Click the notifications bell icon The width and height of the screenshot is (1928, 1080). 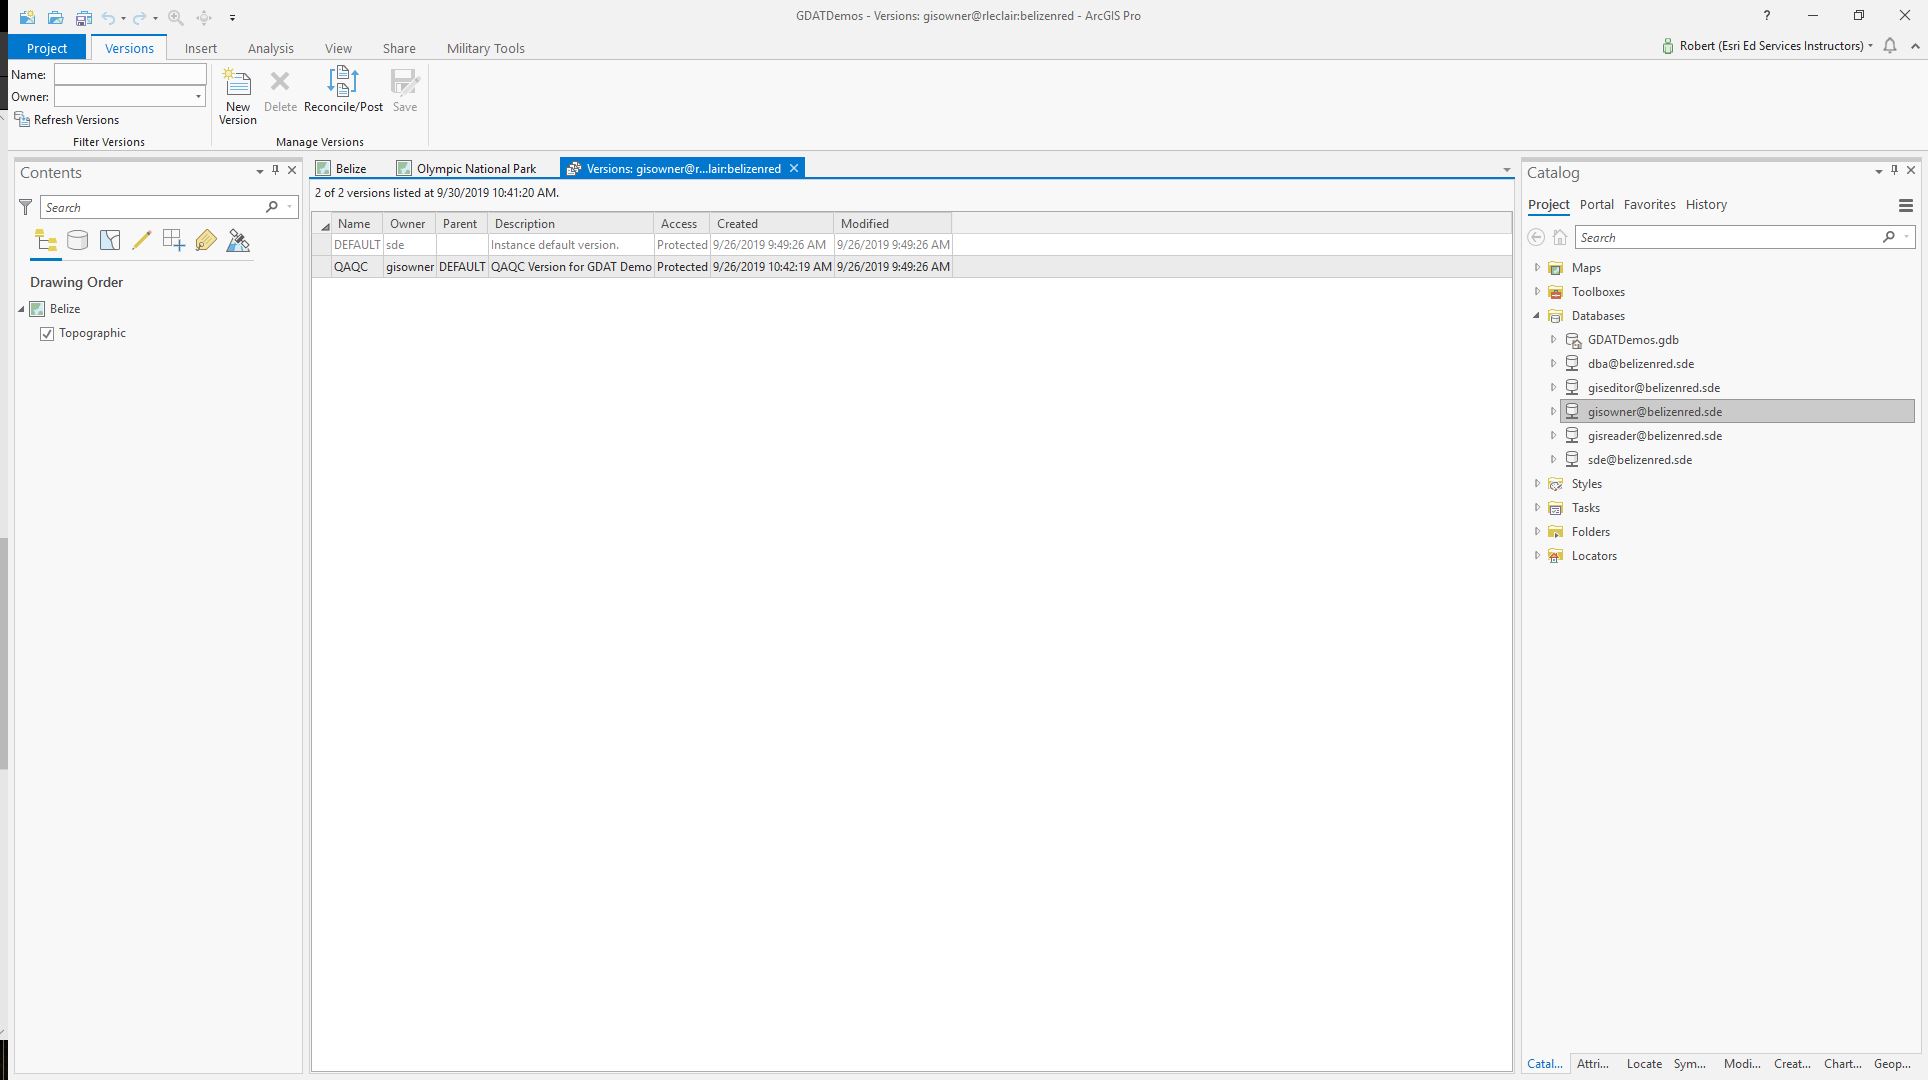tap(1890, 46)
